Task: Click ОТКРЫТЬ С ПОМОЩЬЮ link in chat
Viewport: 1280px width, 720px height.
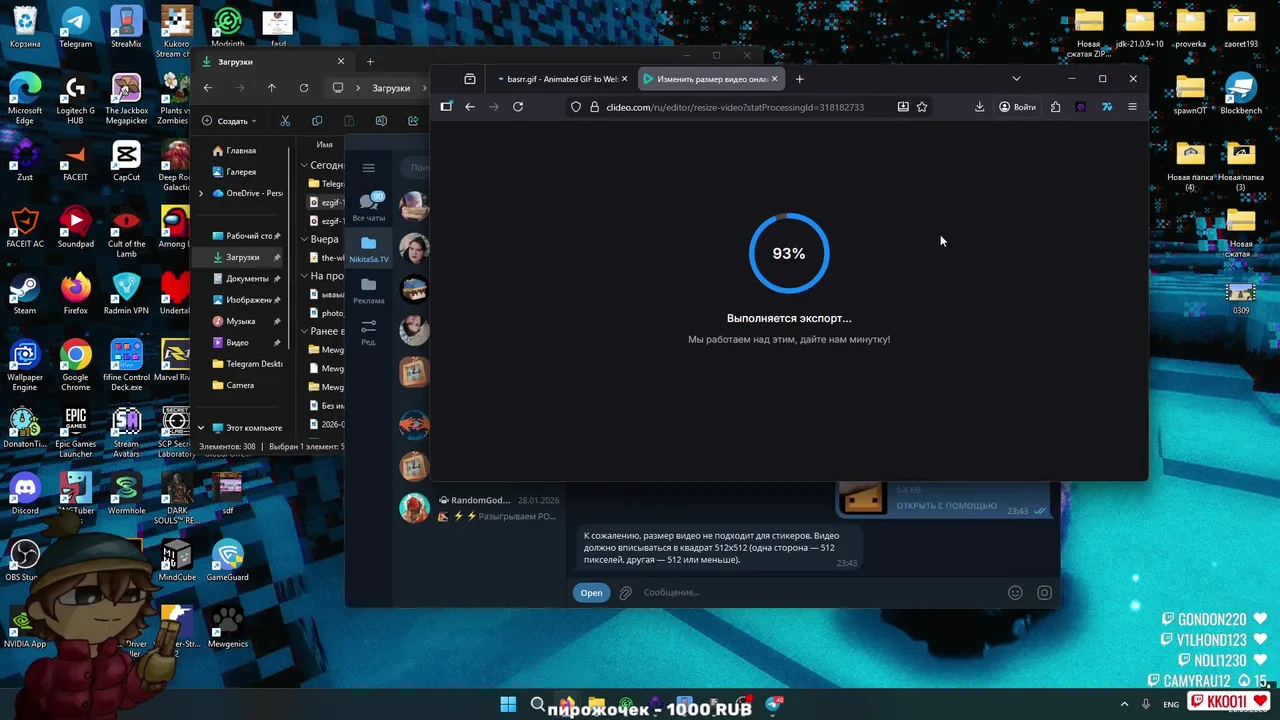Action: [946, 506]
